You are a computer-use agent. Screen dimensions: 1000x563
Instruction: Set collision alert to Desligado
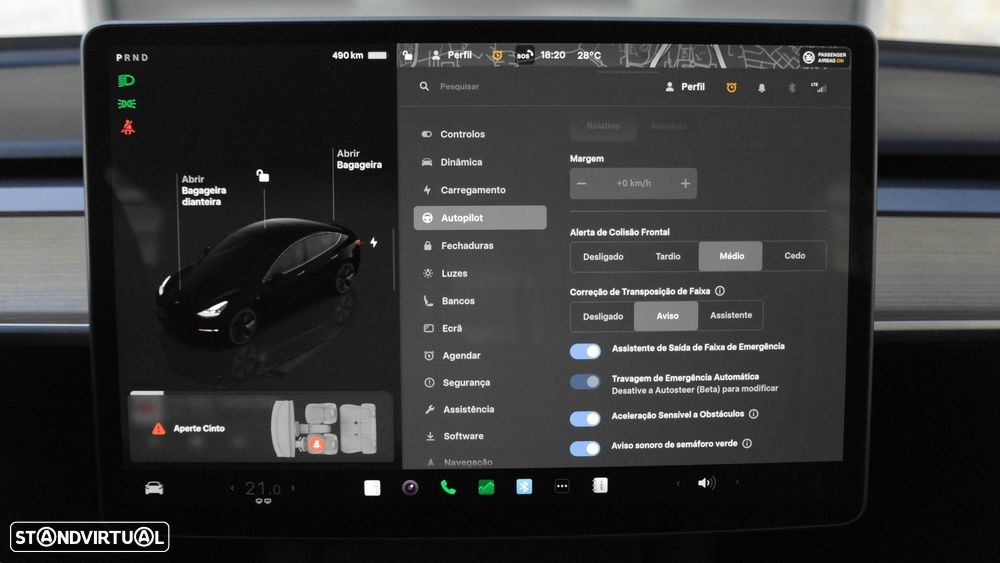[x=603, y=256]
